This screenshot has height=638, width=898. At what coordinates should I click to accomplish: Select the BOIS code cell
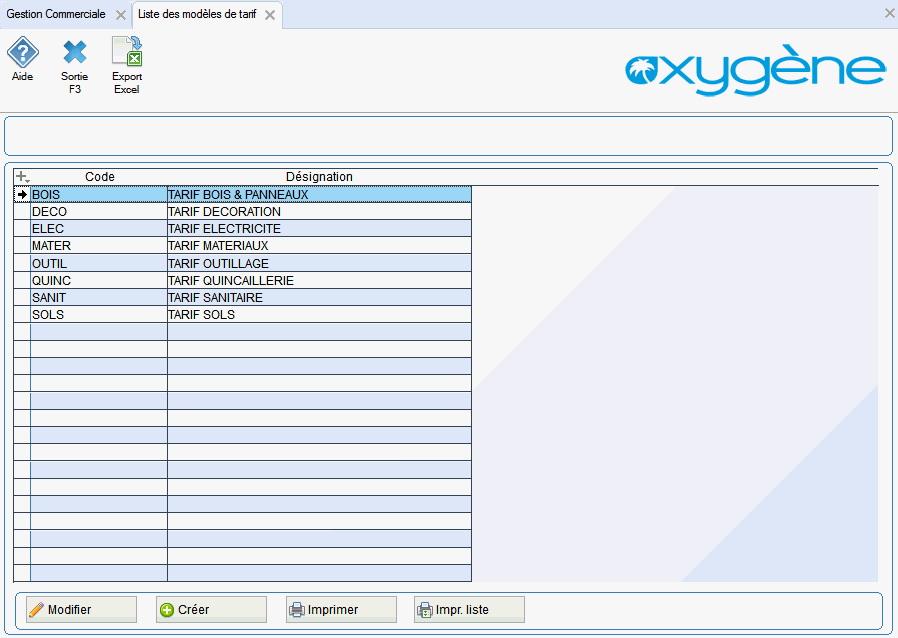(99, 195)
